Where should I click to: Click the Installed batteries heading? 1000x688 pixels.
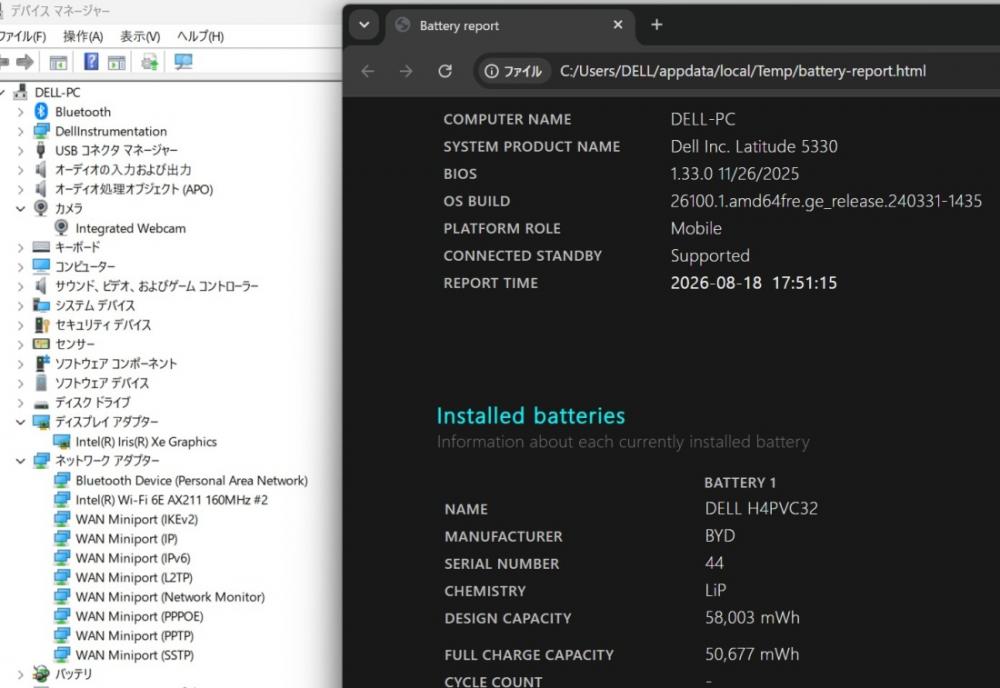531,416
